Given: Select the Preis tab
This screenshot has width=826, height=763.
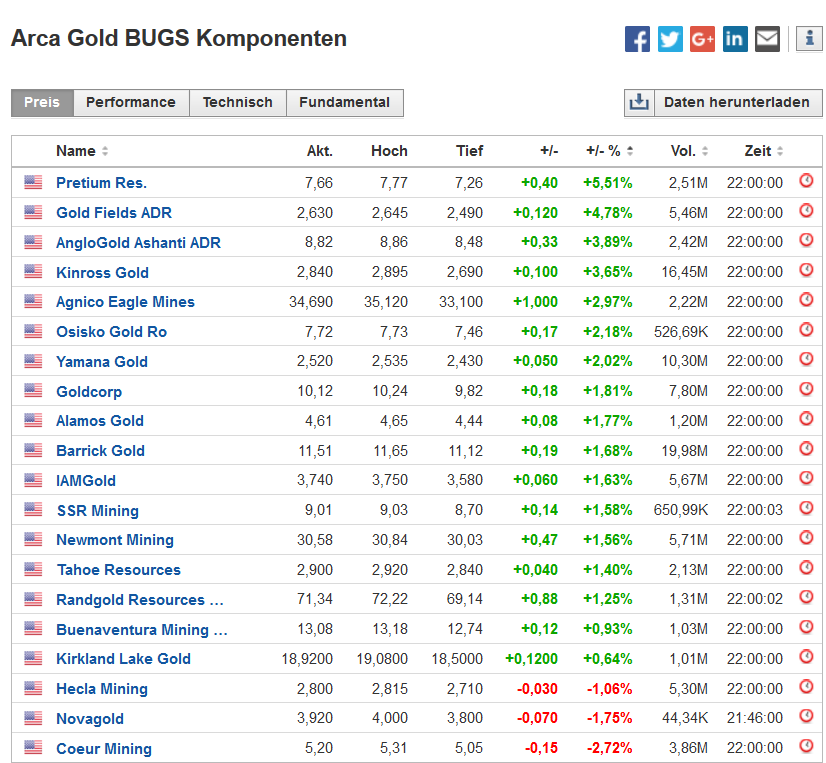Looking at the screenshot, I should tap(42, 102).
